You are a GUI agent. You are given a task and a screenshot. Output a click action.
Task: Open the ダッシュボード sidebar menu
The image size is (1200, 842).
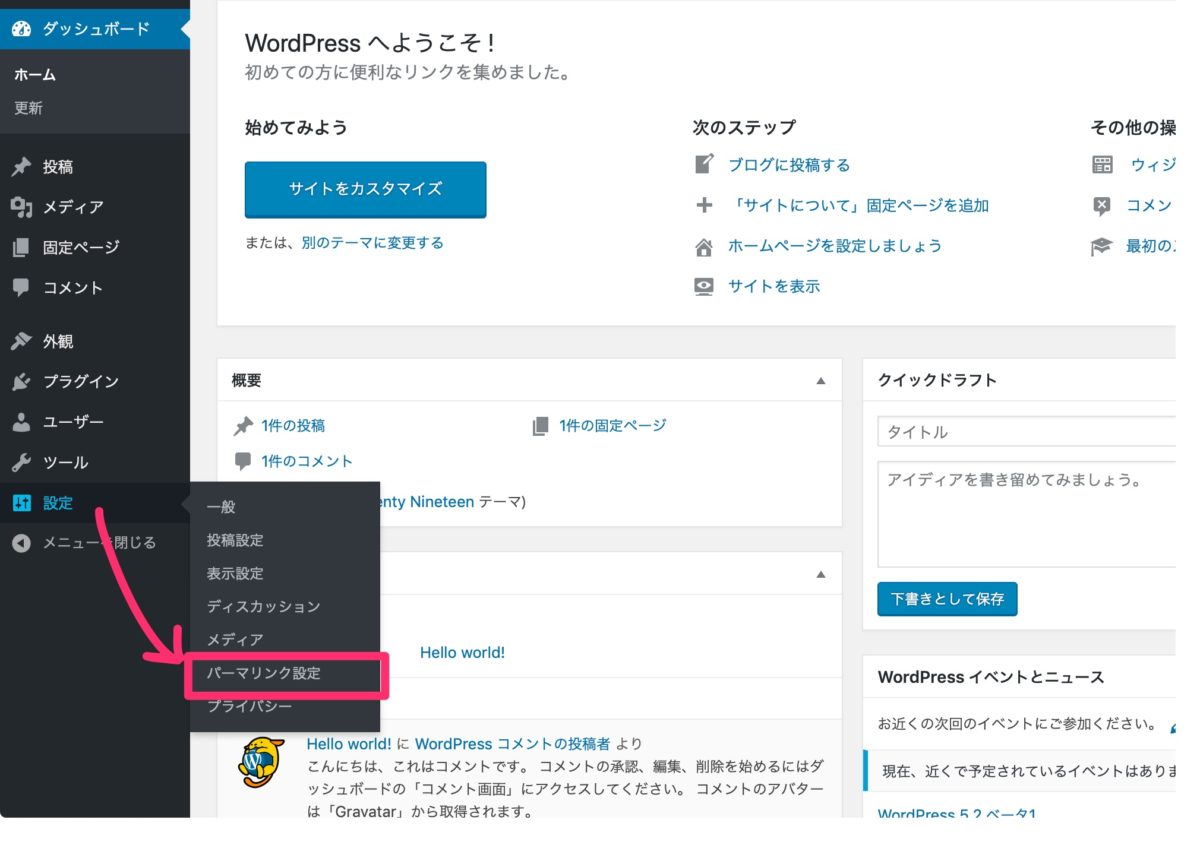(x=95, y=29)
